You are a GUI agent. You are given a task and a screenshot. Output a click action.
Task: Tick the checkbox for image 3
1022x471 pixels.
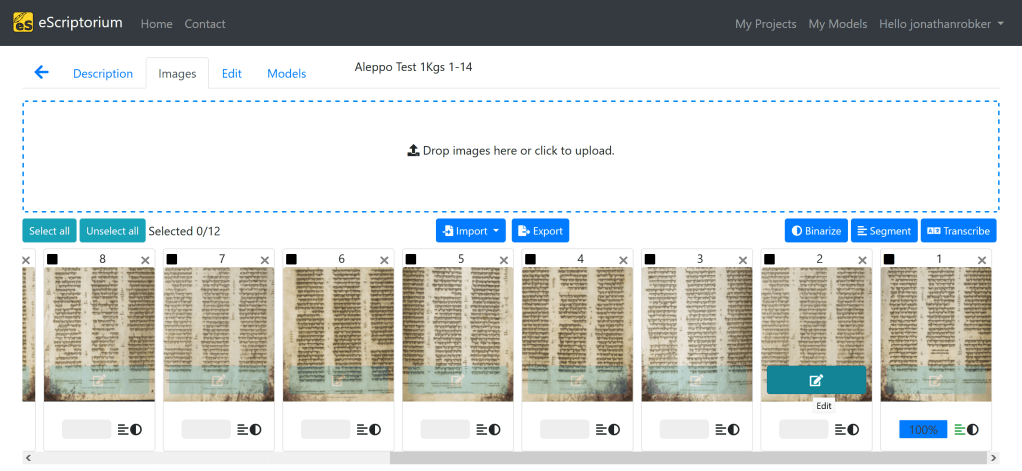[650, 260]
